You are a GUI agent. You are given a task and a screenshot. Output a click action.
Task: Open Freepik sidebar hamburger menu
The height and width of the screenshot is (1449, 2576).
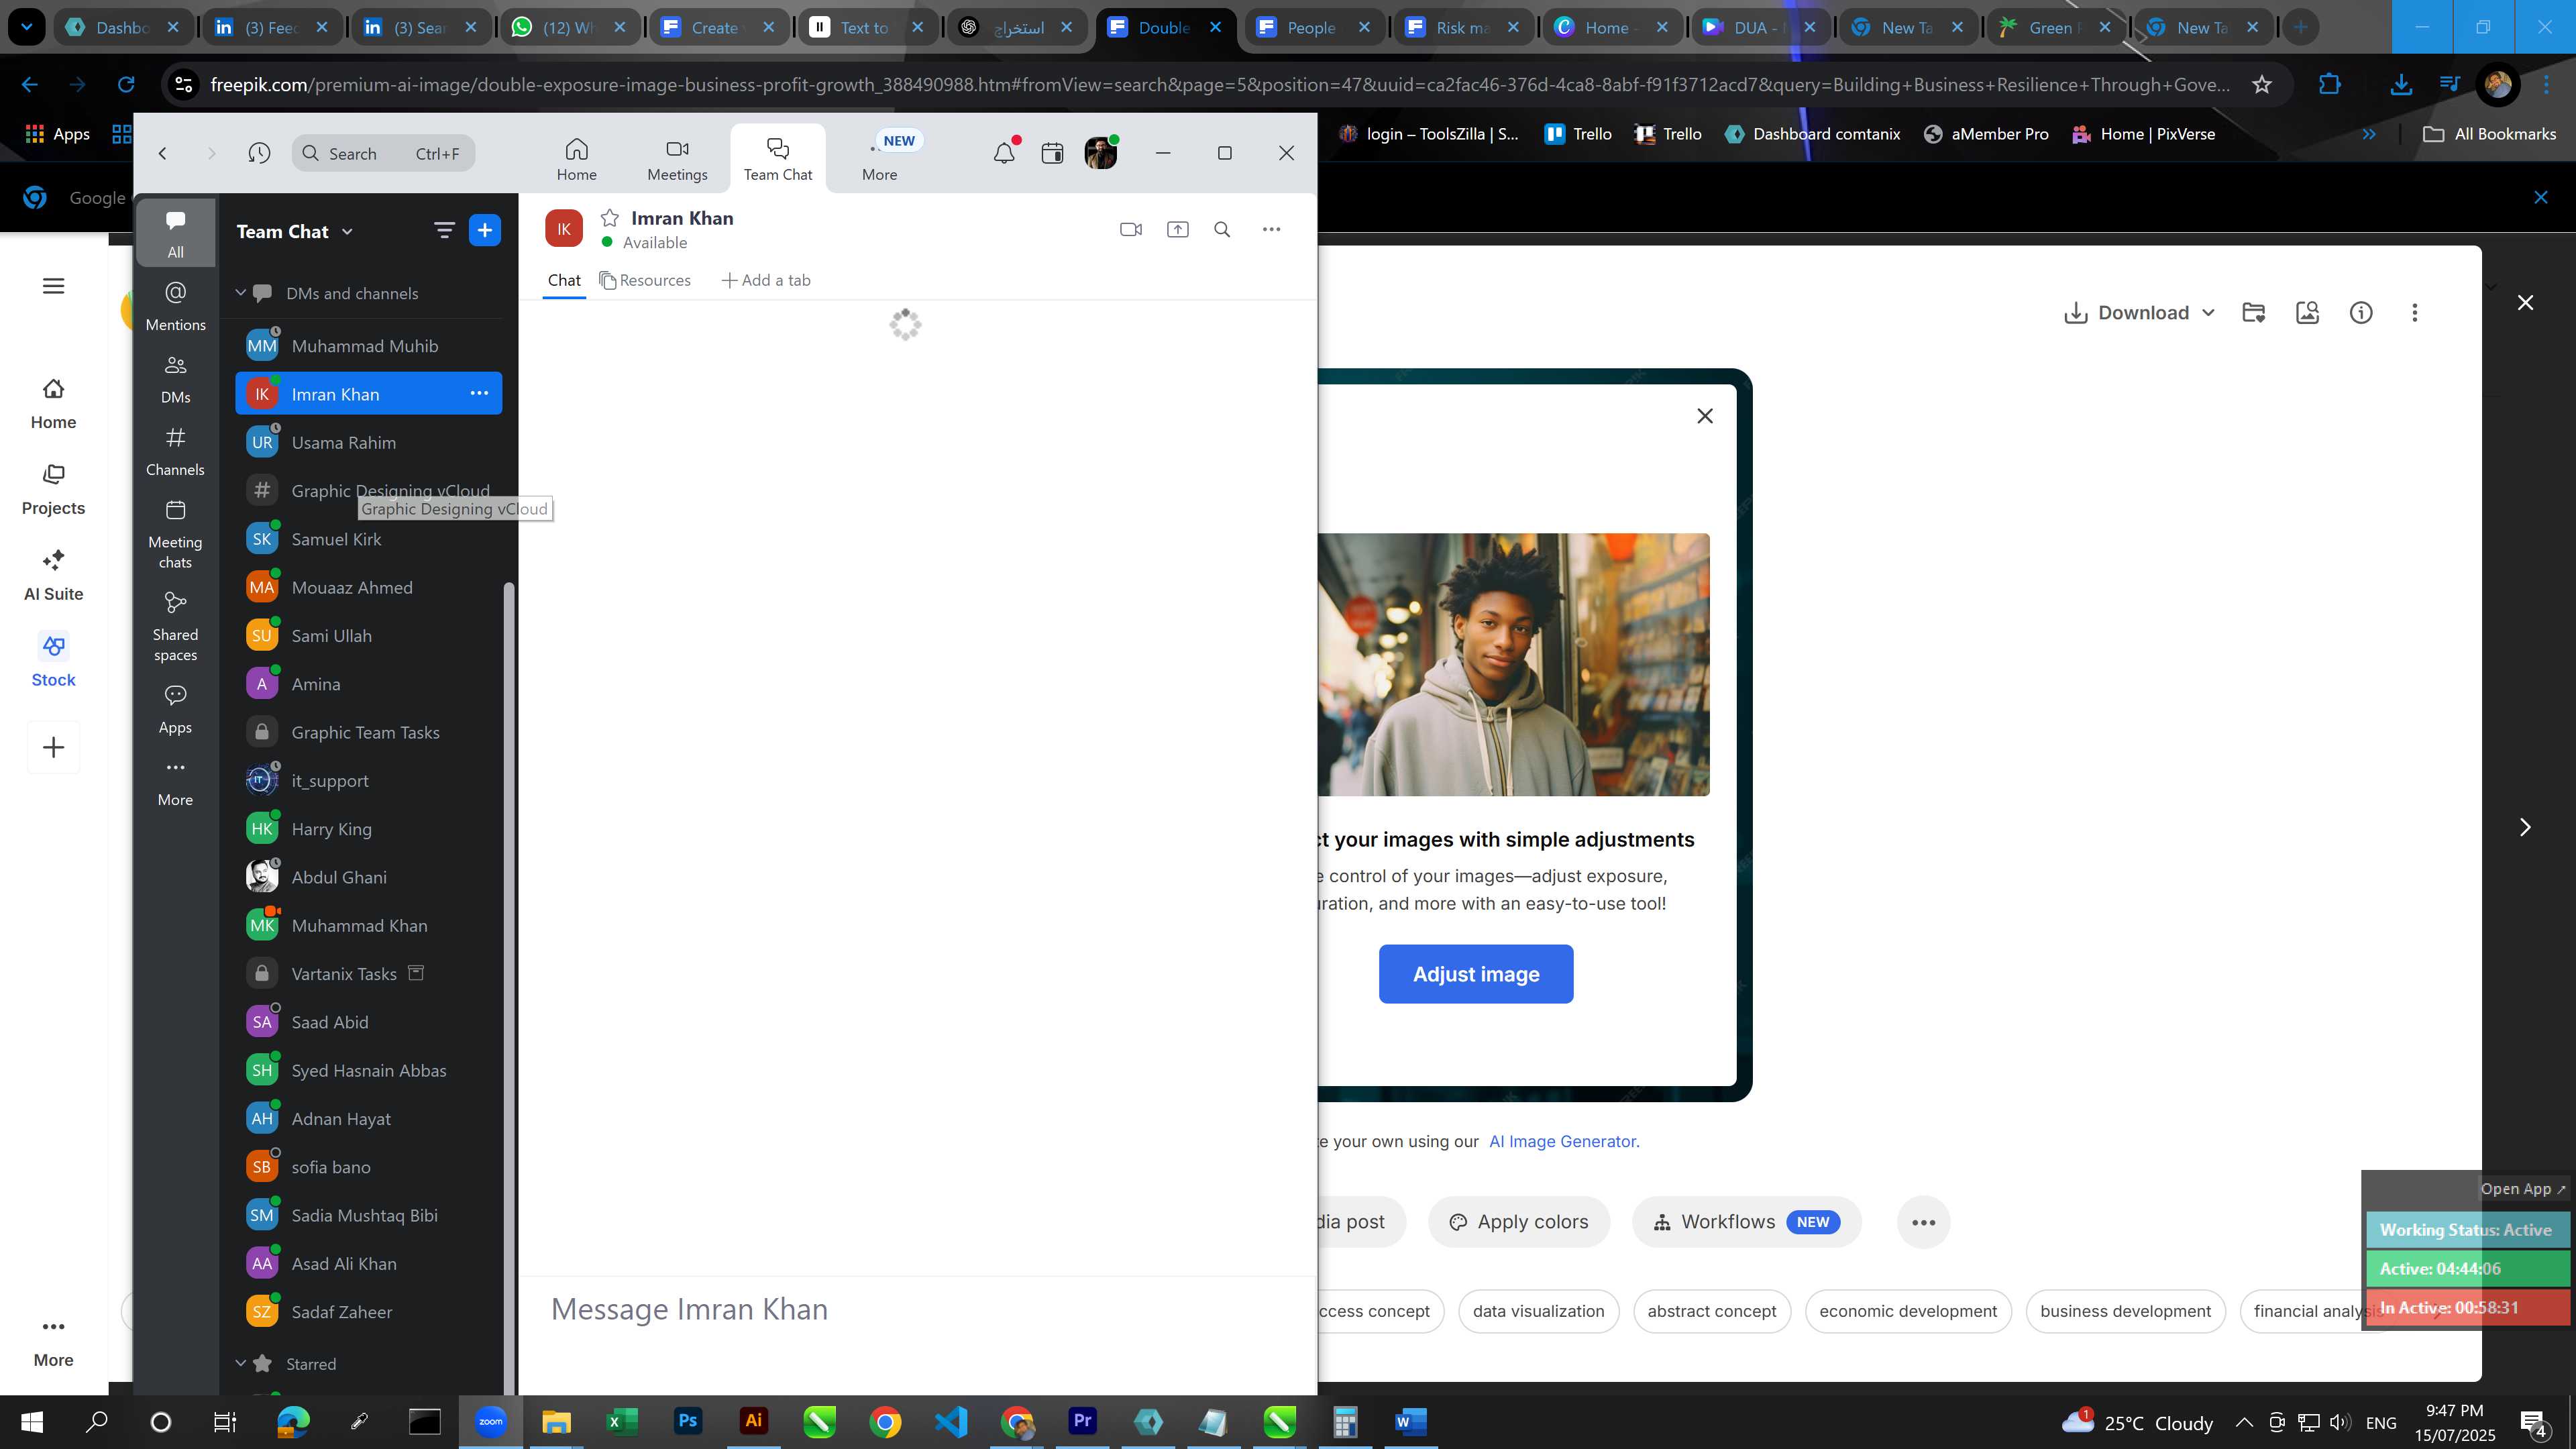(x=54, y=286)
